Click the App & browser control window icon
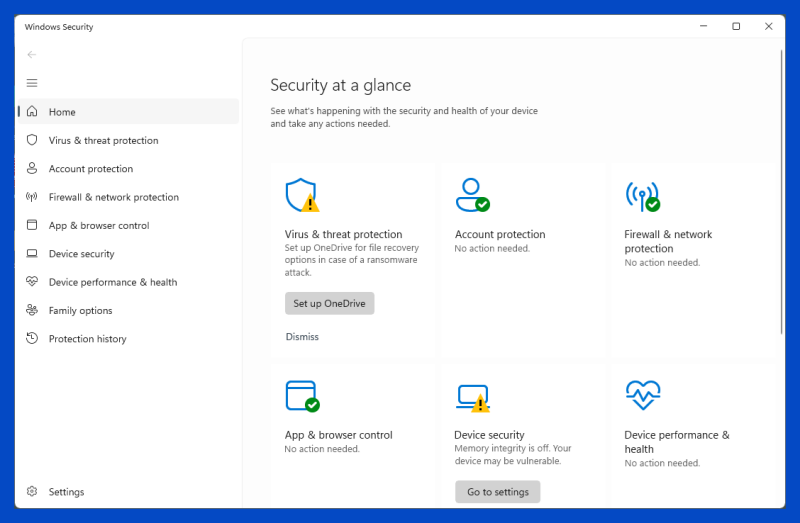 303,395
